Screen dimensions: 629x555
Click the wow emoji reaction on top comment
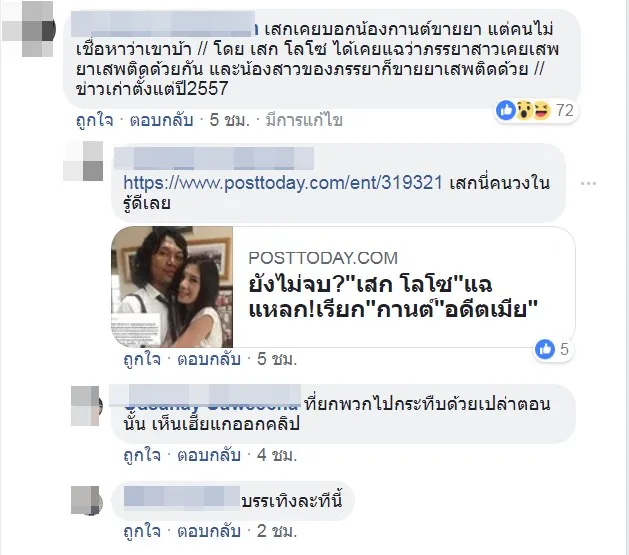click(x=523, y=110)
